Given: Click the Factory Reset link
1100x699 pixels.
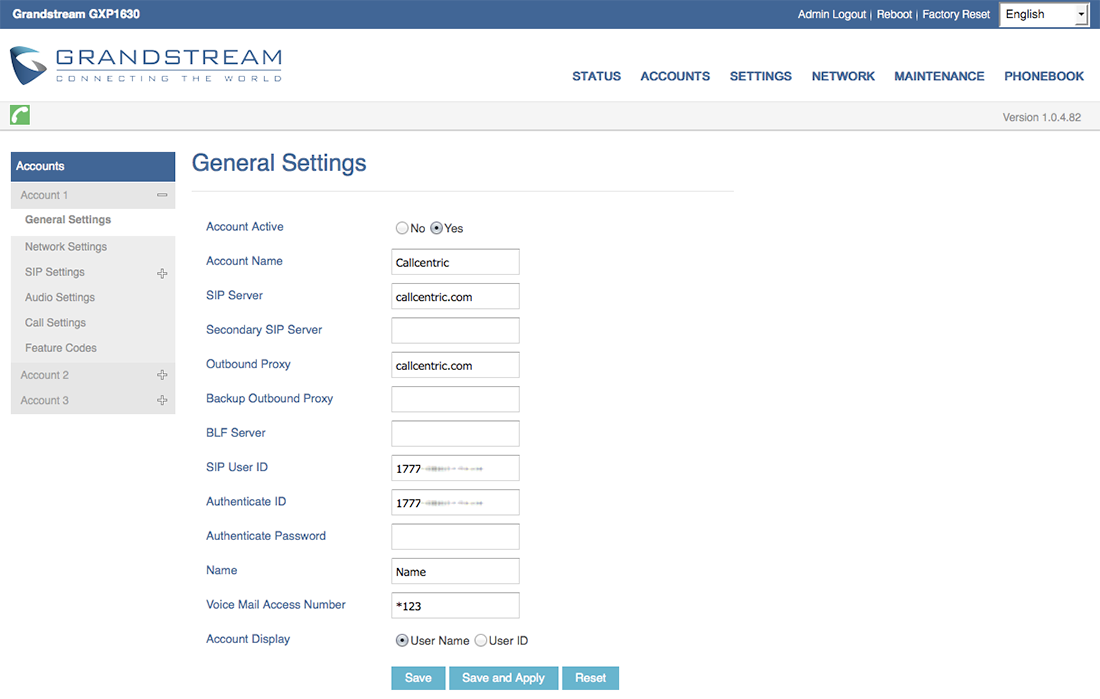Looking at the screenshot, I should [956, 14].
